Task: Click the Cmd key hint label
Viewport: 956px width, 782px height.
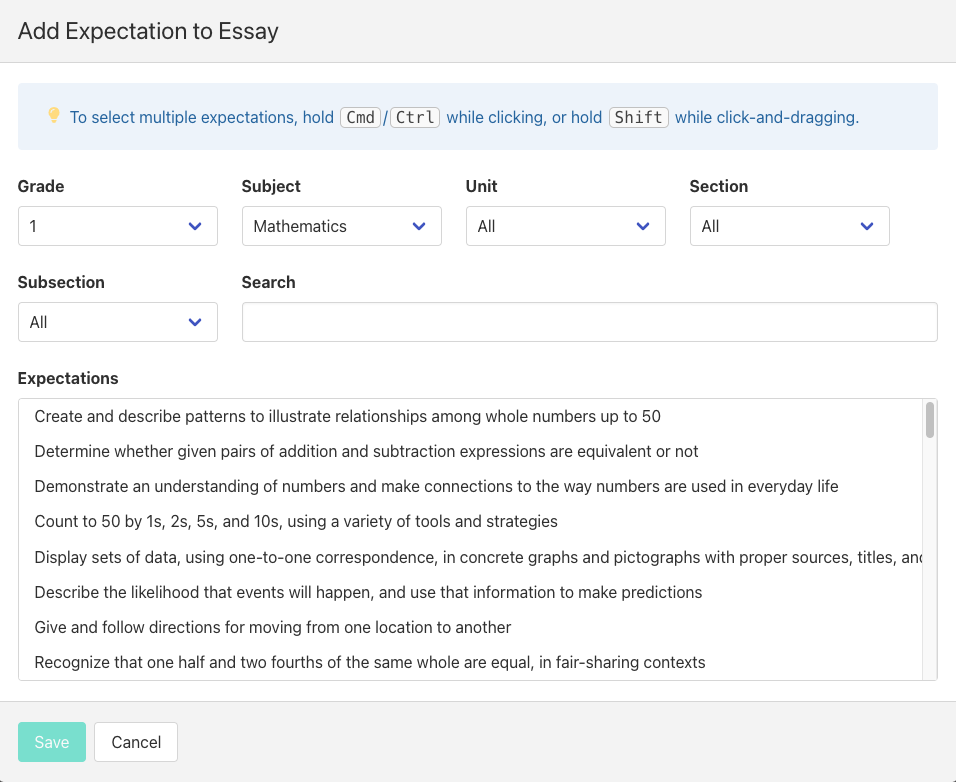Action: click(360, 117)
